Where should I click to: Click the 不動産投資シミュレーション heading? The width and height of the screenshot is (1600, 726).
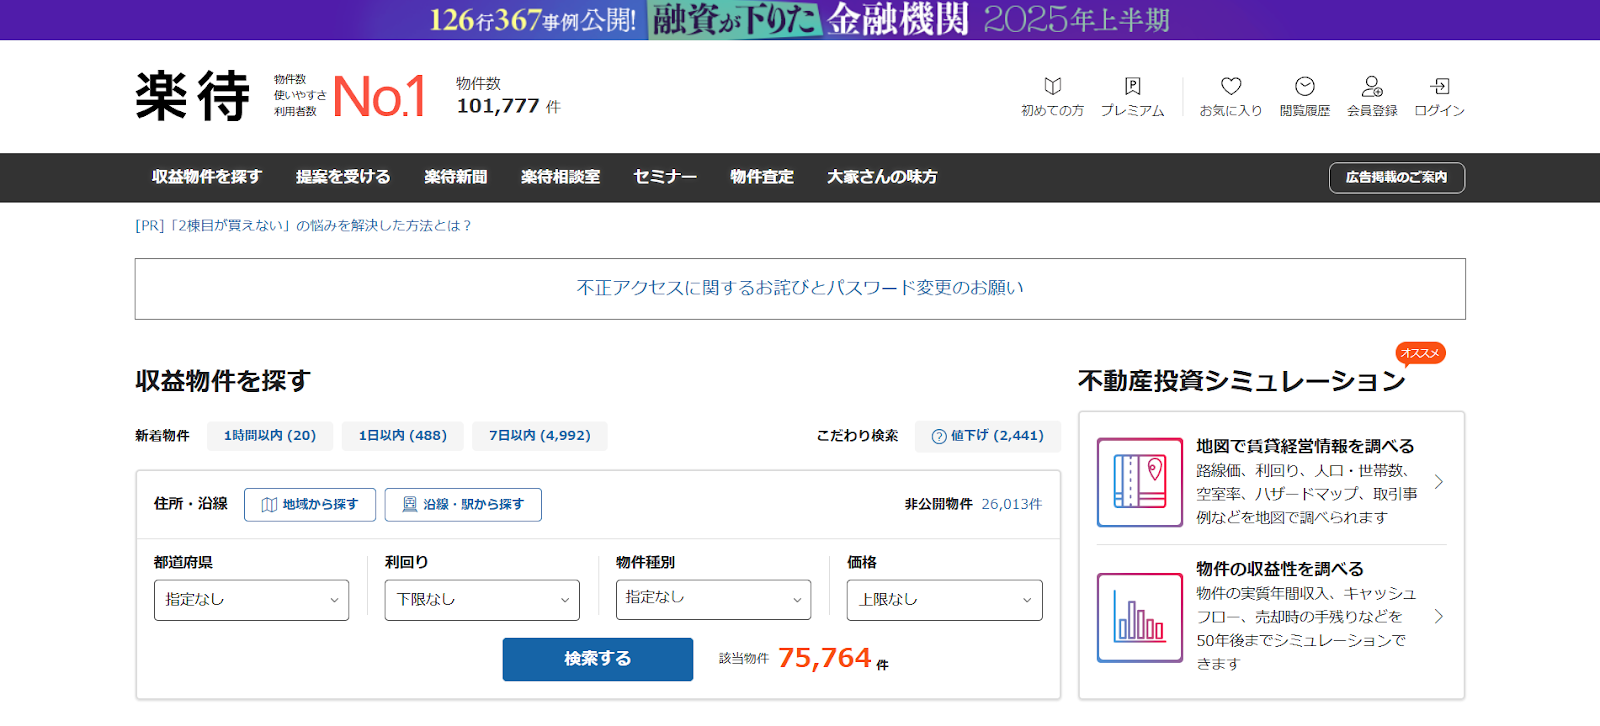point(1242,381)
